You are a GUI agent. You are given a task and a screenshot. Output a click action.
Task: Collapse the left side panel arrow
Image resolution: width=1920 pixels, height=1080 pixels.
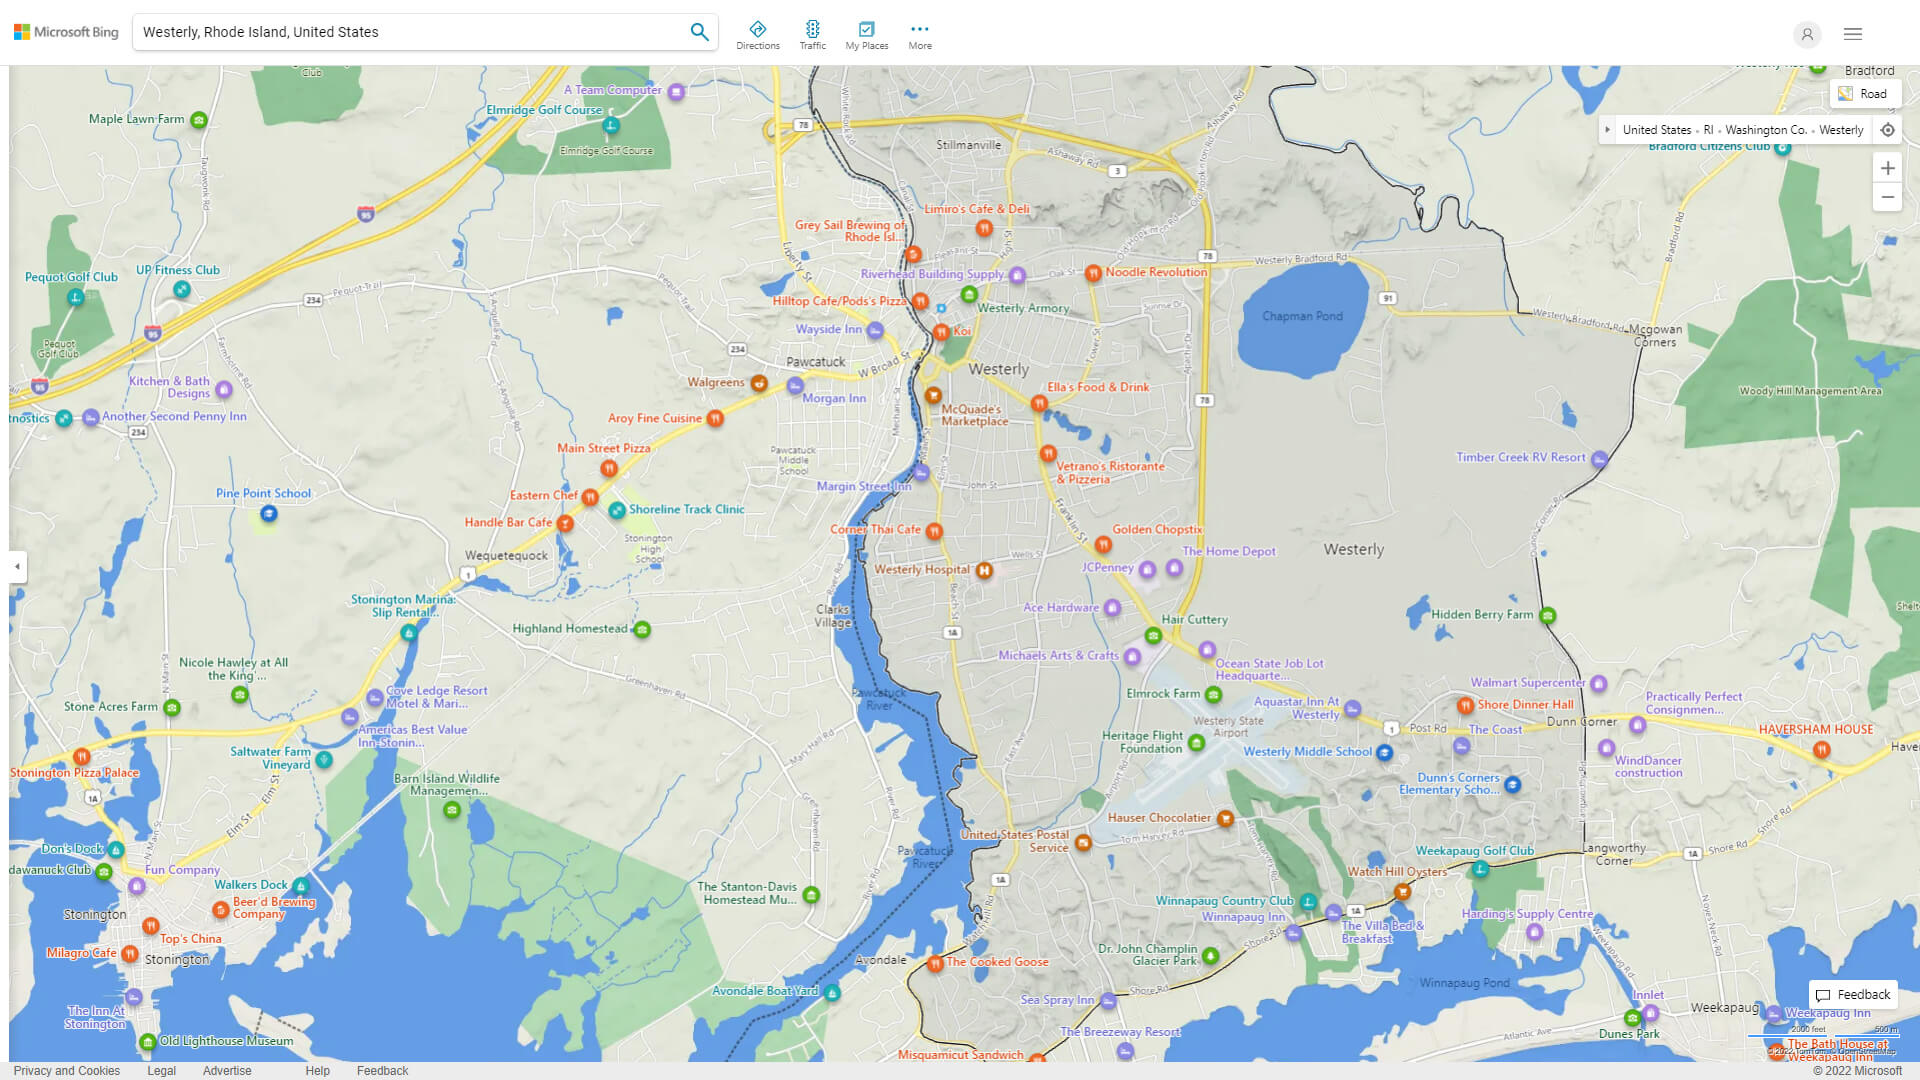[x=16, y=567]
